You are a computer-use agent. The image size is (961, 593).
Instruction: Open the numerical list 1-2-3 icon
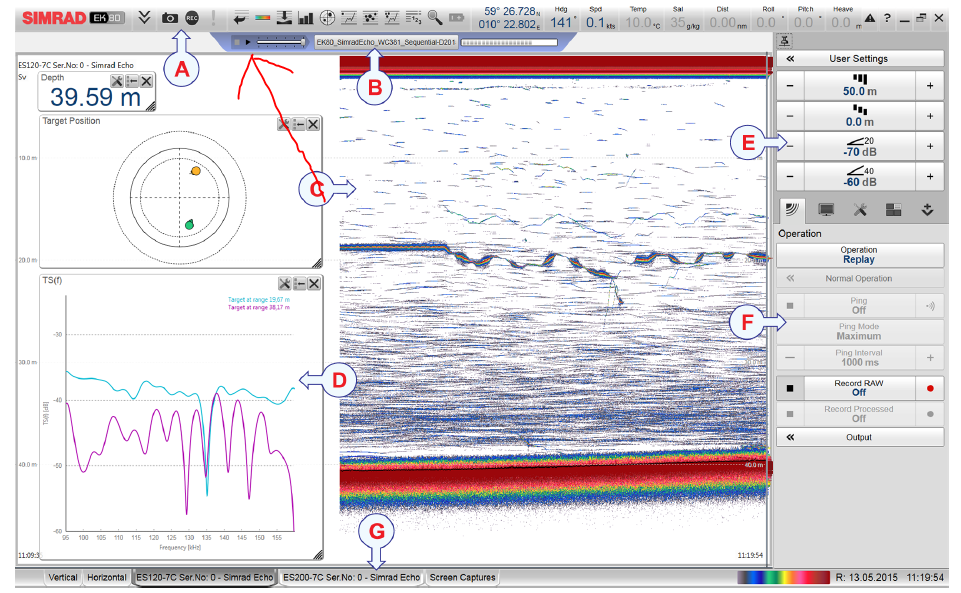point(414,18)
